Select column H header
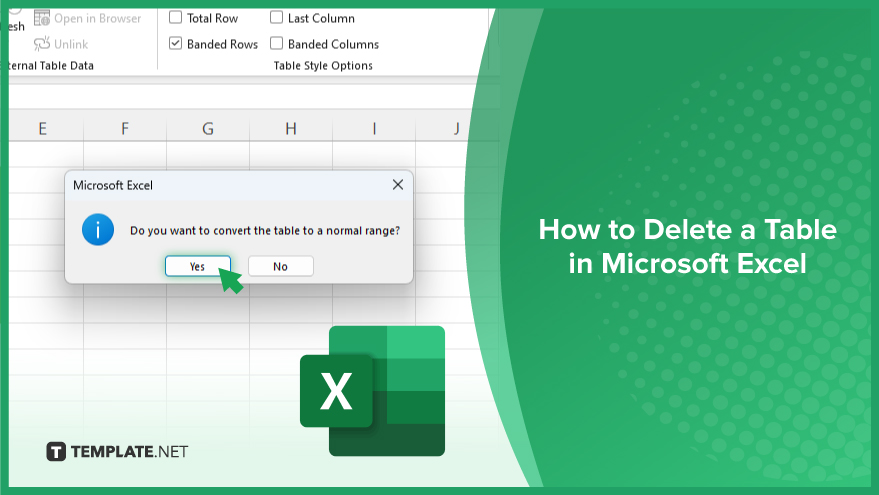Image resolution: width=879 pixels, height=495 pixels. (x=291, y=128)
